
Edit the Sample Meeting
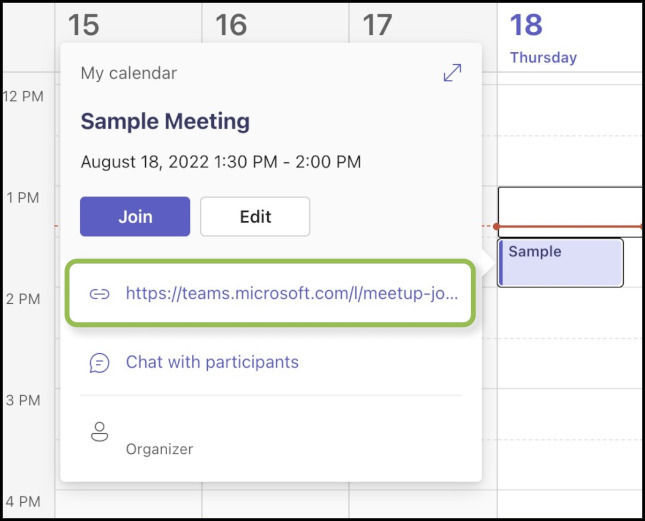tap(255, 216)
